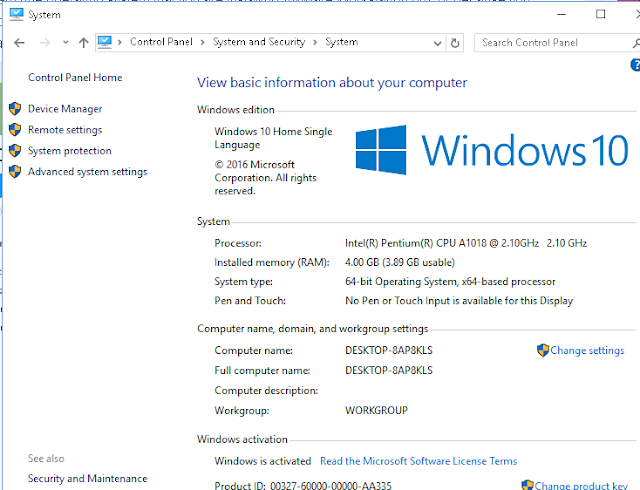
Task: Click shield icon beside Device Manager
Action: coord(15,109)
